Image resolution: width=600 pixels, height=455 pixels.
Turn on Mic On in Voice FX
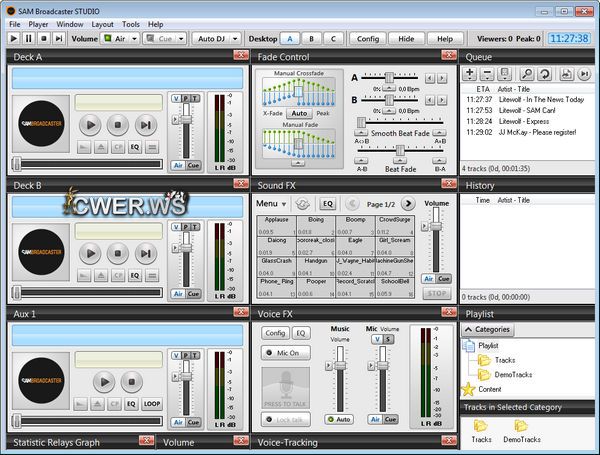285,353
